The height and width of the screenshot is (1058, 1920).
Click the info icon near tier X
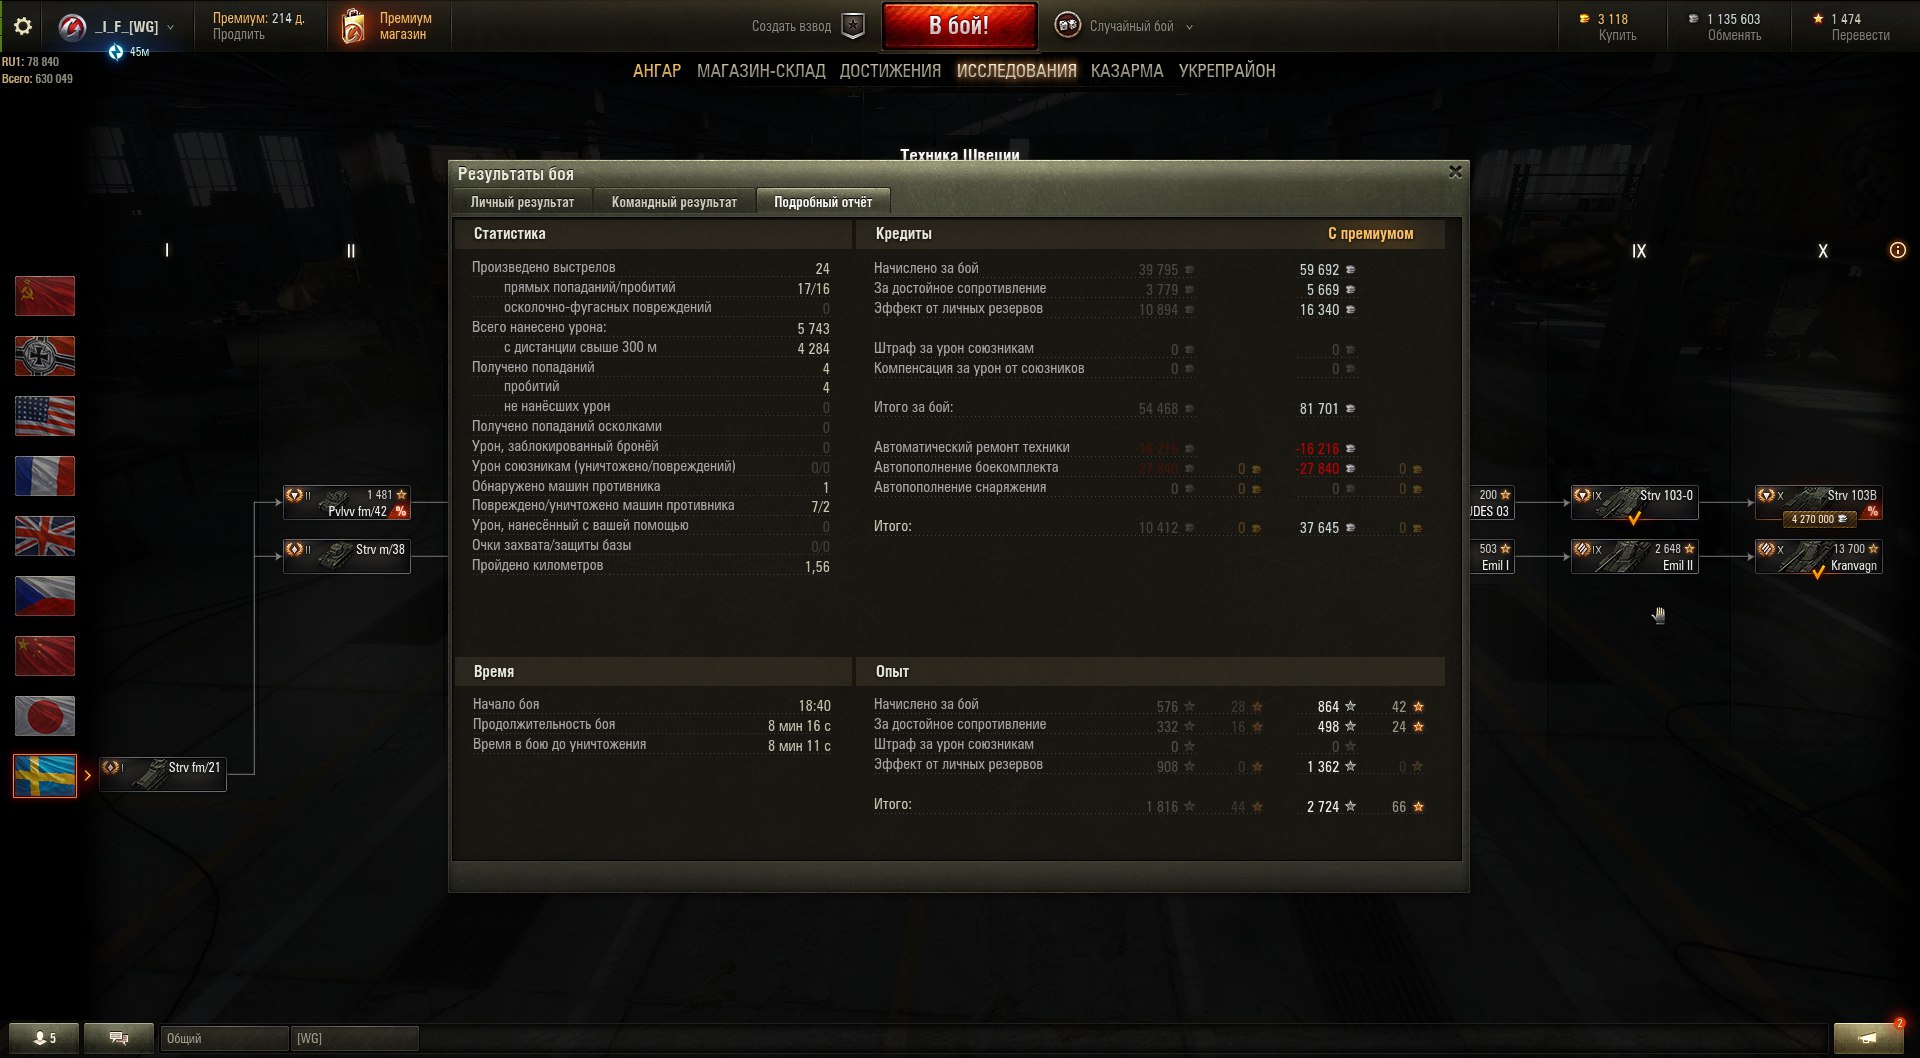[1897, 250]
